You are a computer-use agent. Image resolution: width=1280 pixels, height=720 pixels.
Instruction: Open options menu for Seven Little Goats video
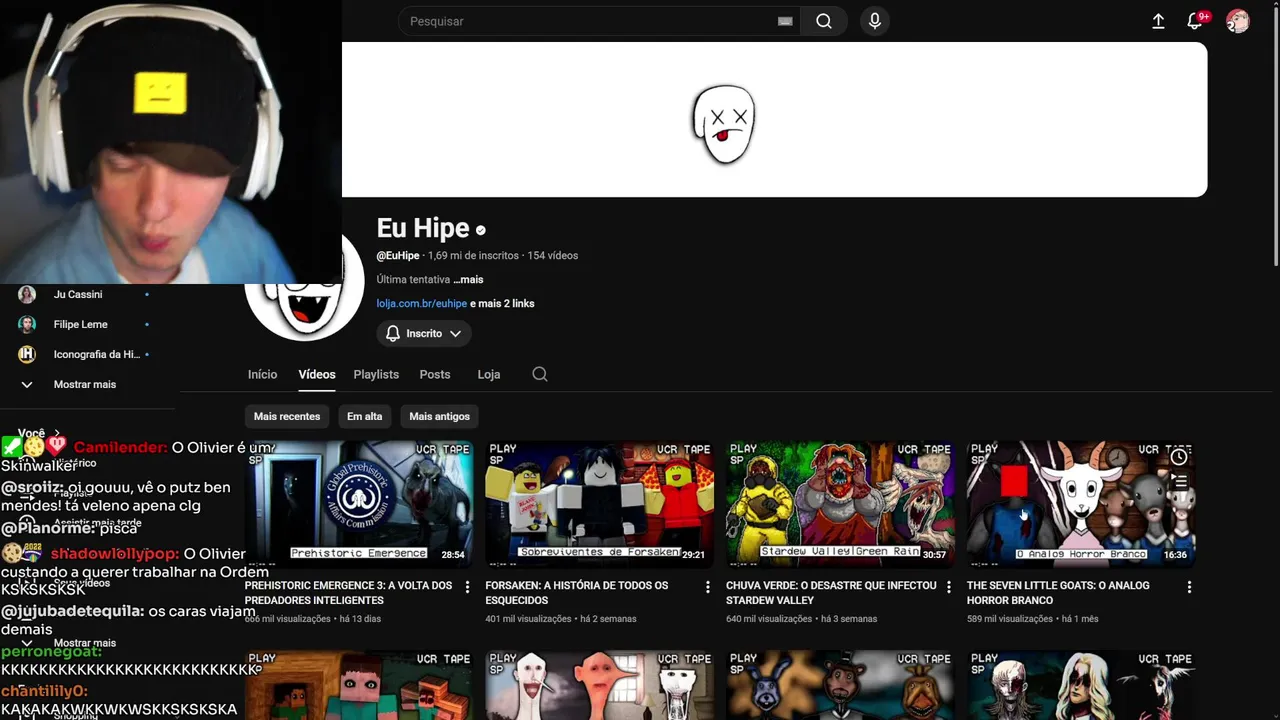click(1189, 587)
